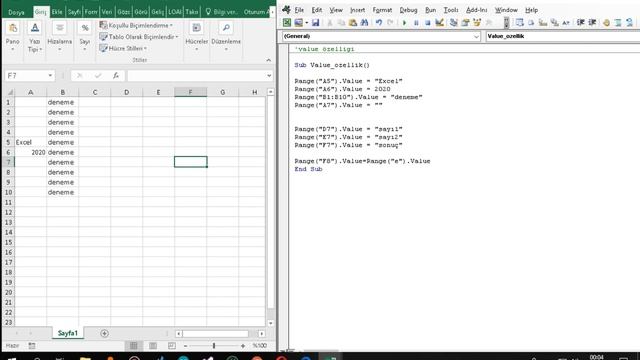The width and height of the screenshot is (640, 360).
Task: Open Properties Window icon in VBA toolbar
Action: [465, 22]
